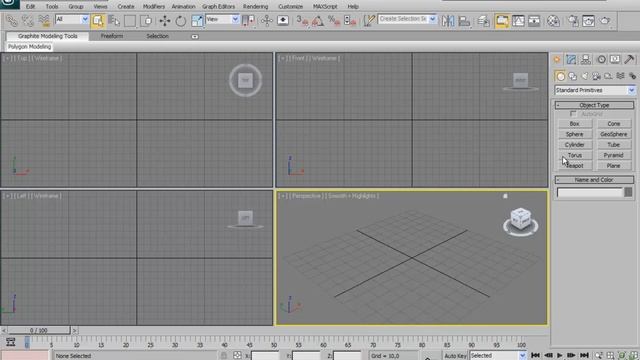Collapse the Object Type rollout
The height and width of the screenshot is (360, 640).
[x=594, y=105]
